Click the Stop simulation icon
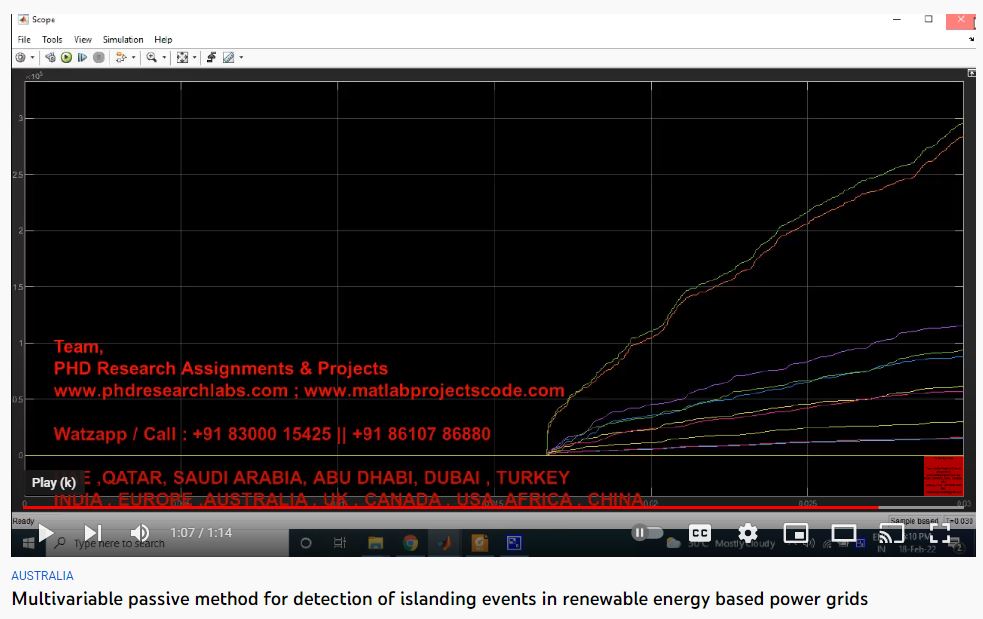 click(x=98, y=58)
